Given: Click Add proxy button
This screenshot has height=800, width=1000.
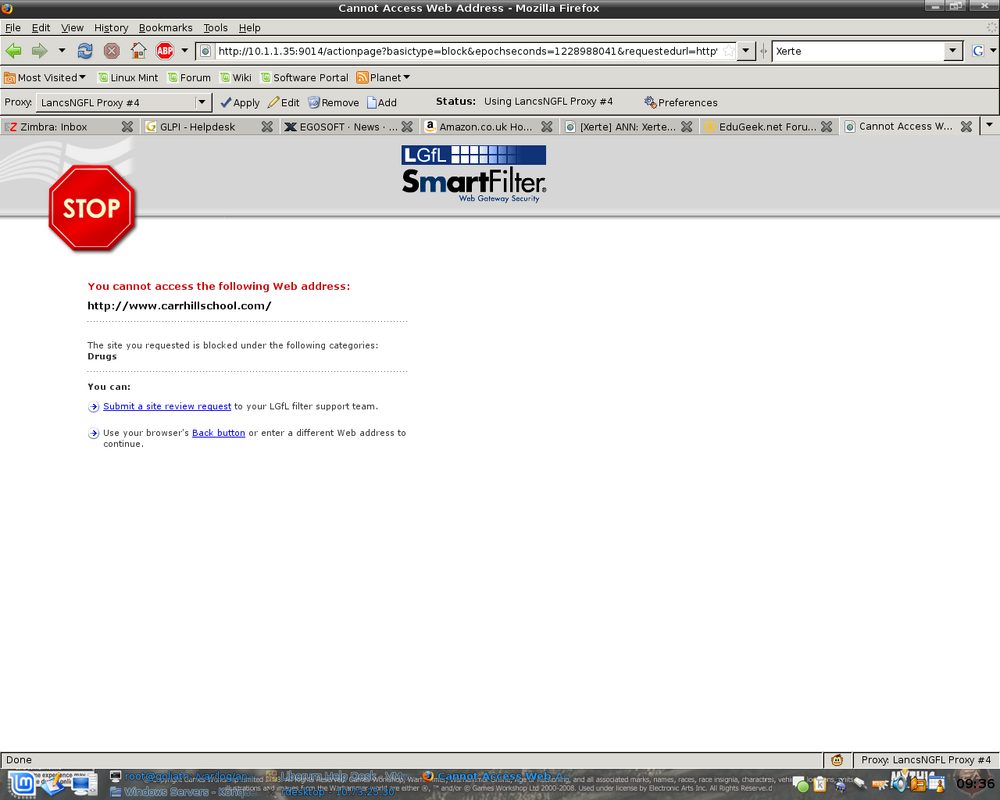Looking at the screenshot, I should [381, 102].
